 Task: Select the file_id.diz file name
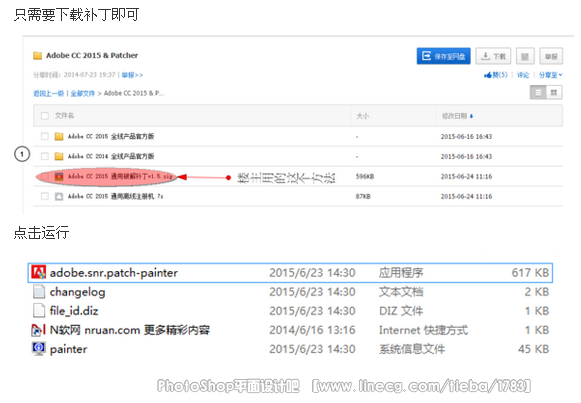74,311
